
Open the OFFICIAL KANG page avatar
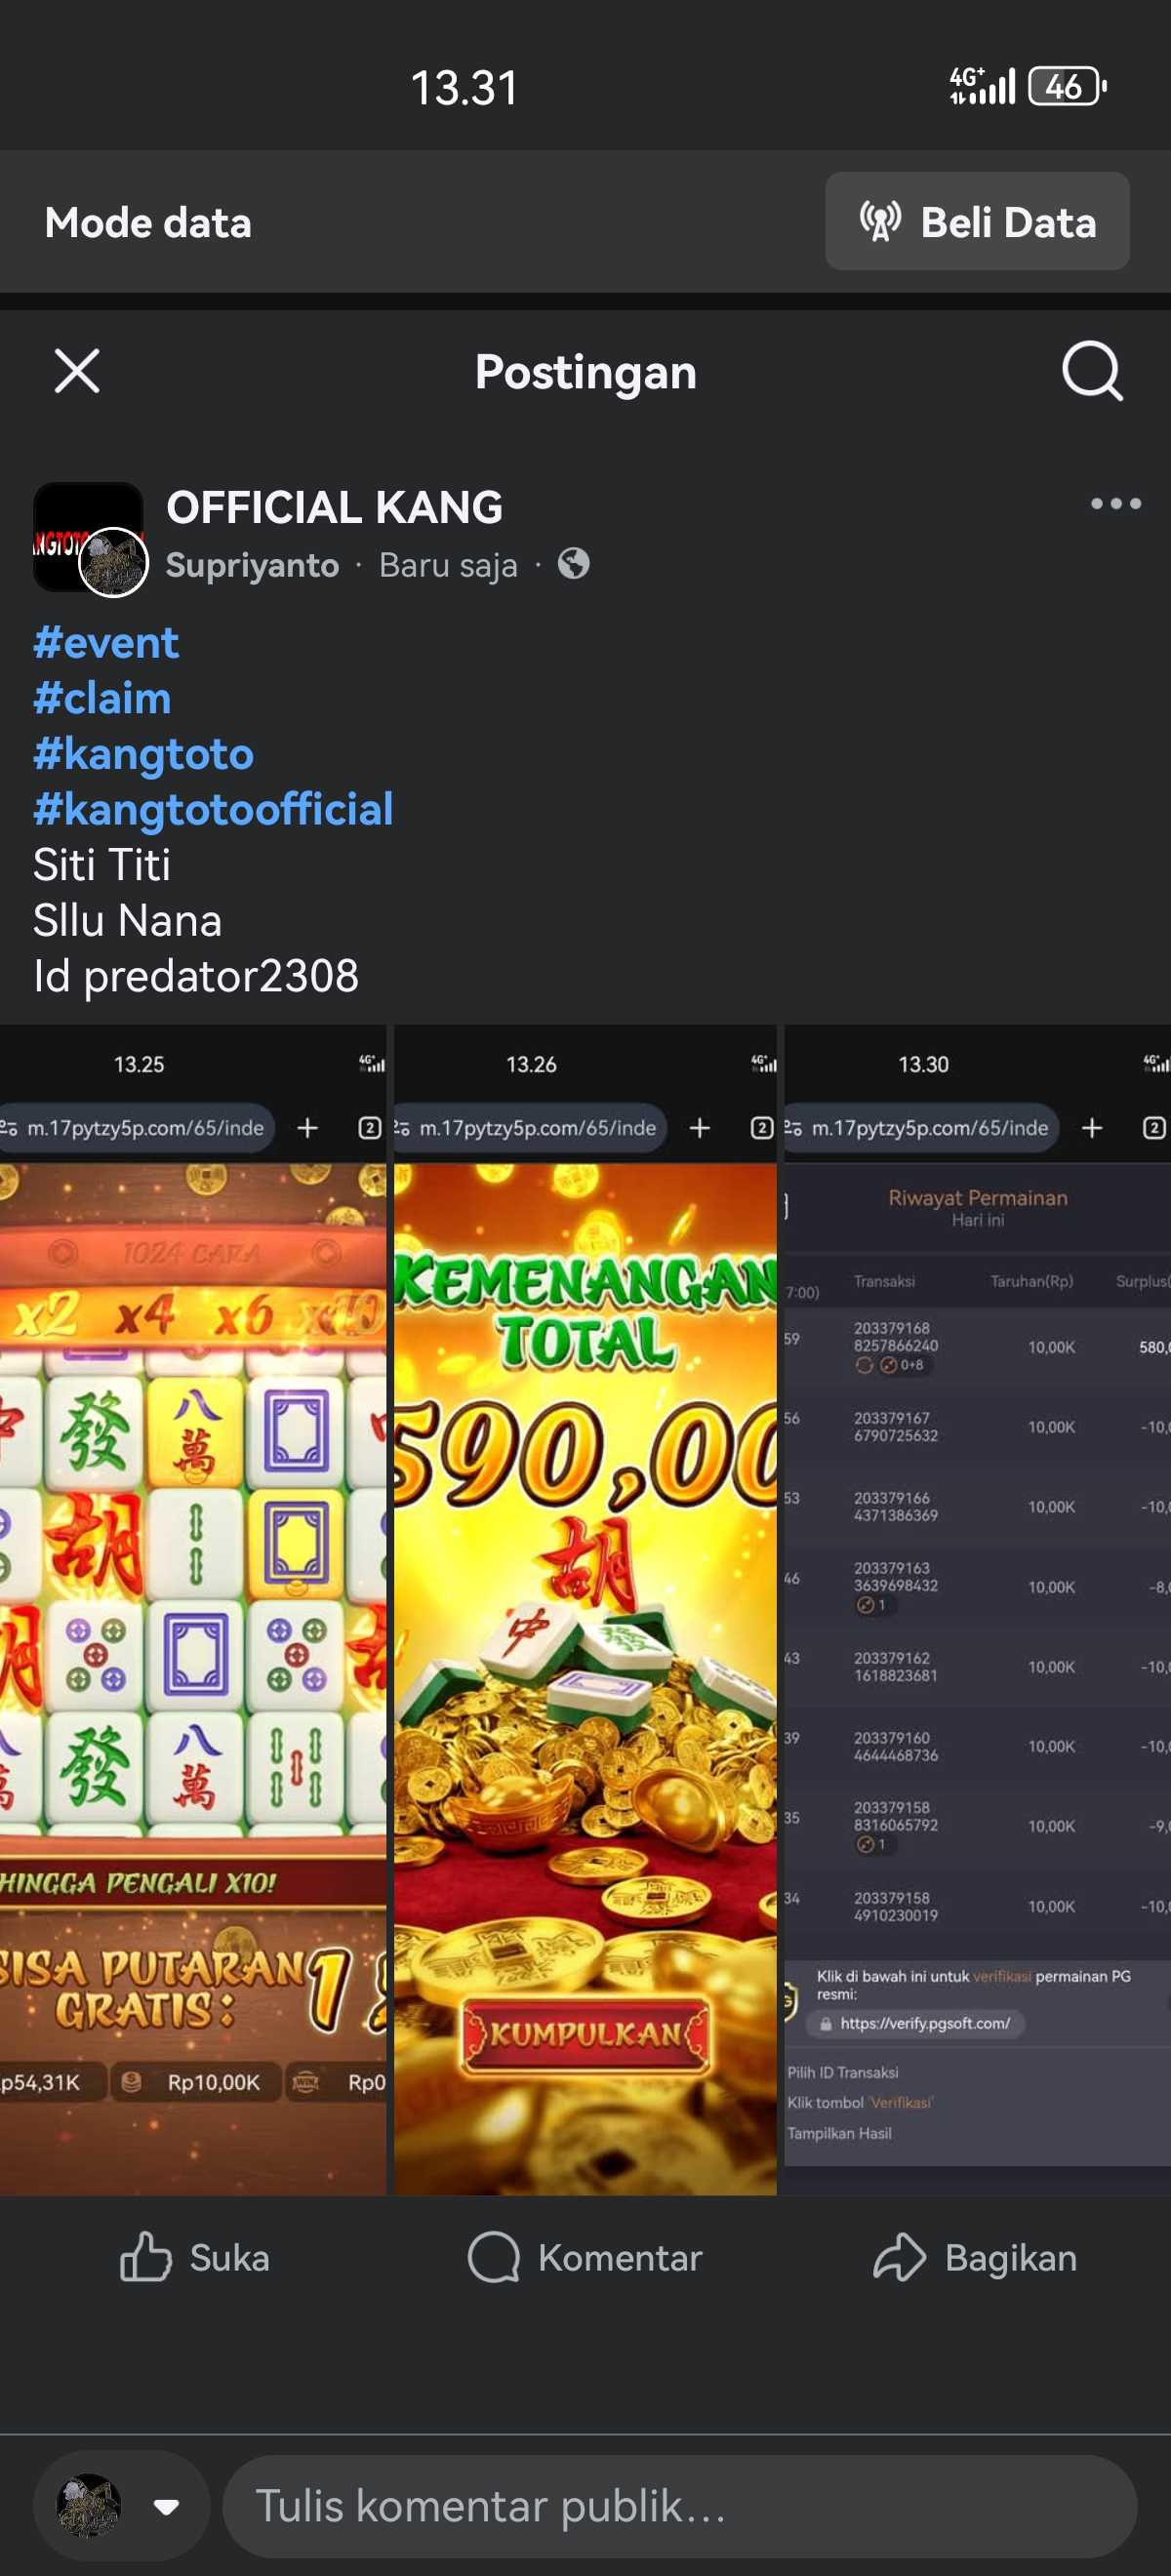(88, 537)
